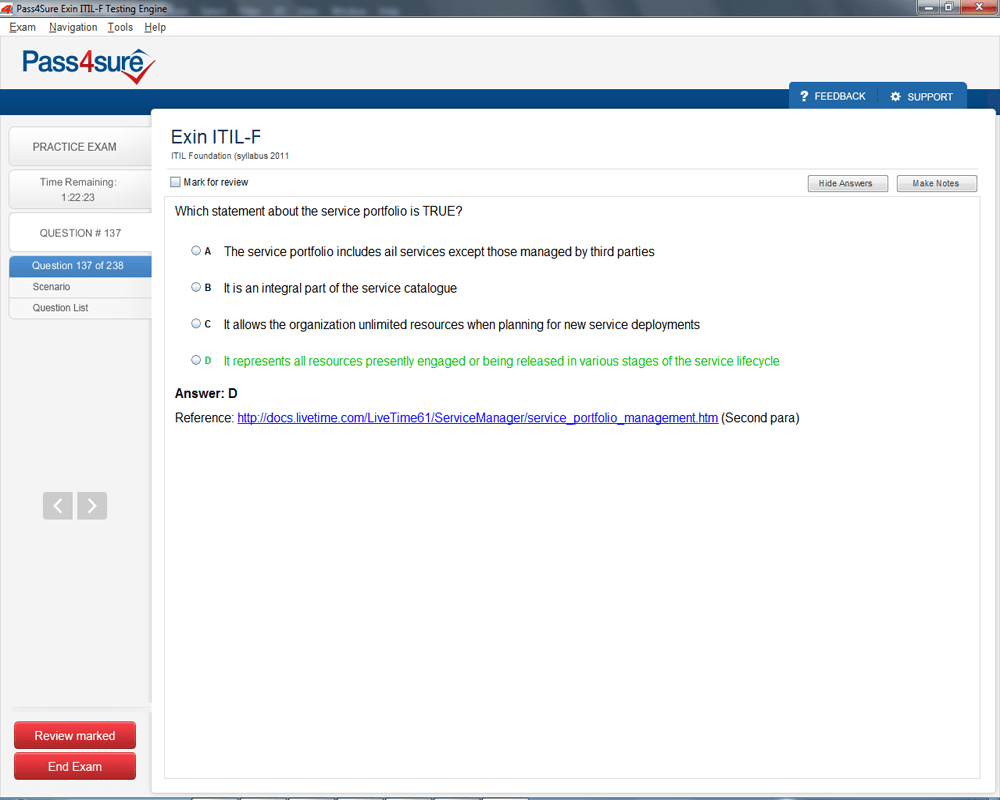Viewport: 1000px width, 800px height.
Task: Select answer option A radio button
Action: (196, 251)
